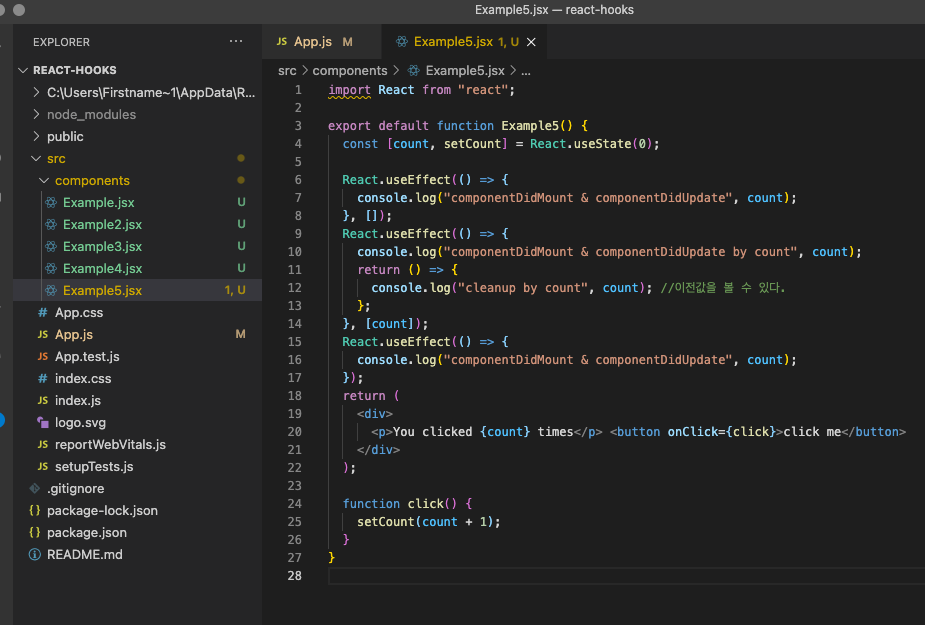Click line number 20 in the gutter
The image size is (925, 625).
(x=295, y=431)
